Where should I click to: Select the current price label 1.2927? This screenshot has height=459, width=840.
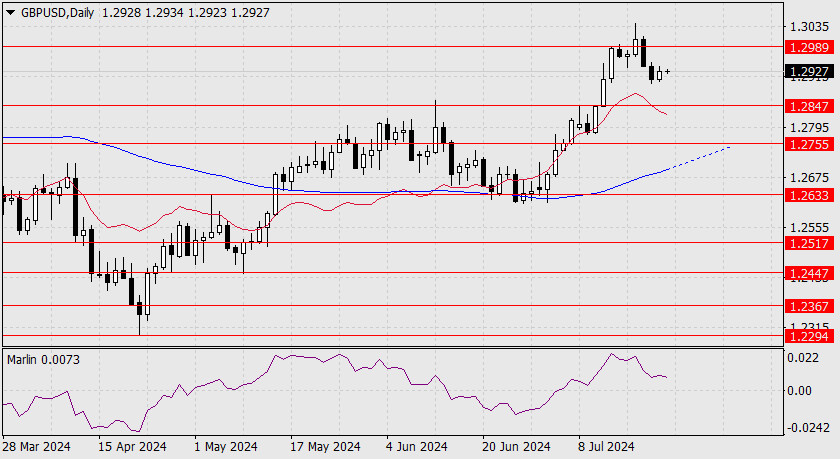[x=809, y=71]
